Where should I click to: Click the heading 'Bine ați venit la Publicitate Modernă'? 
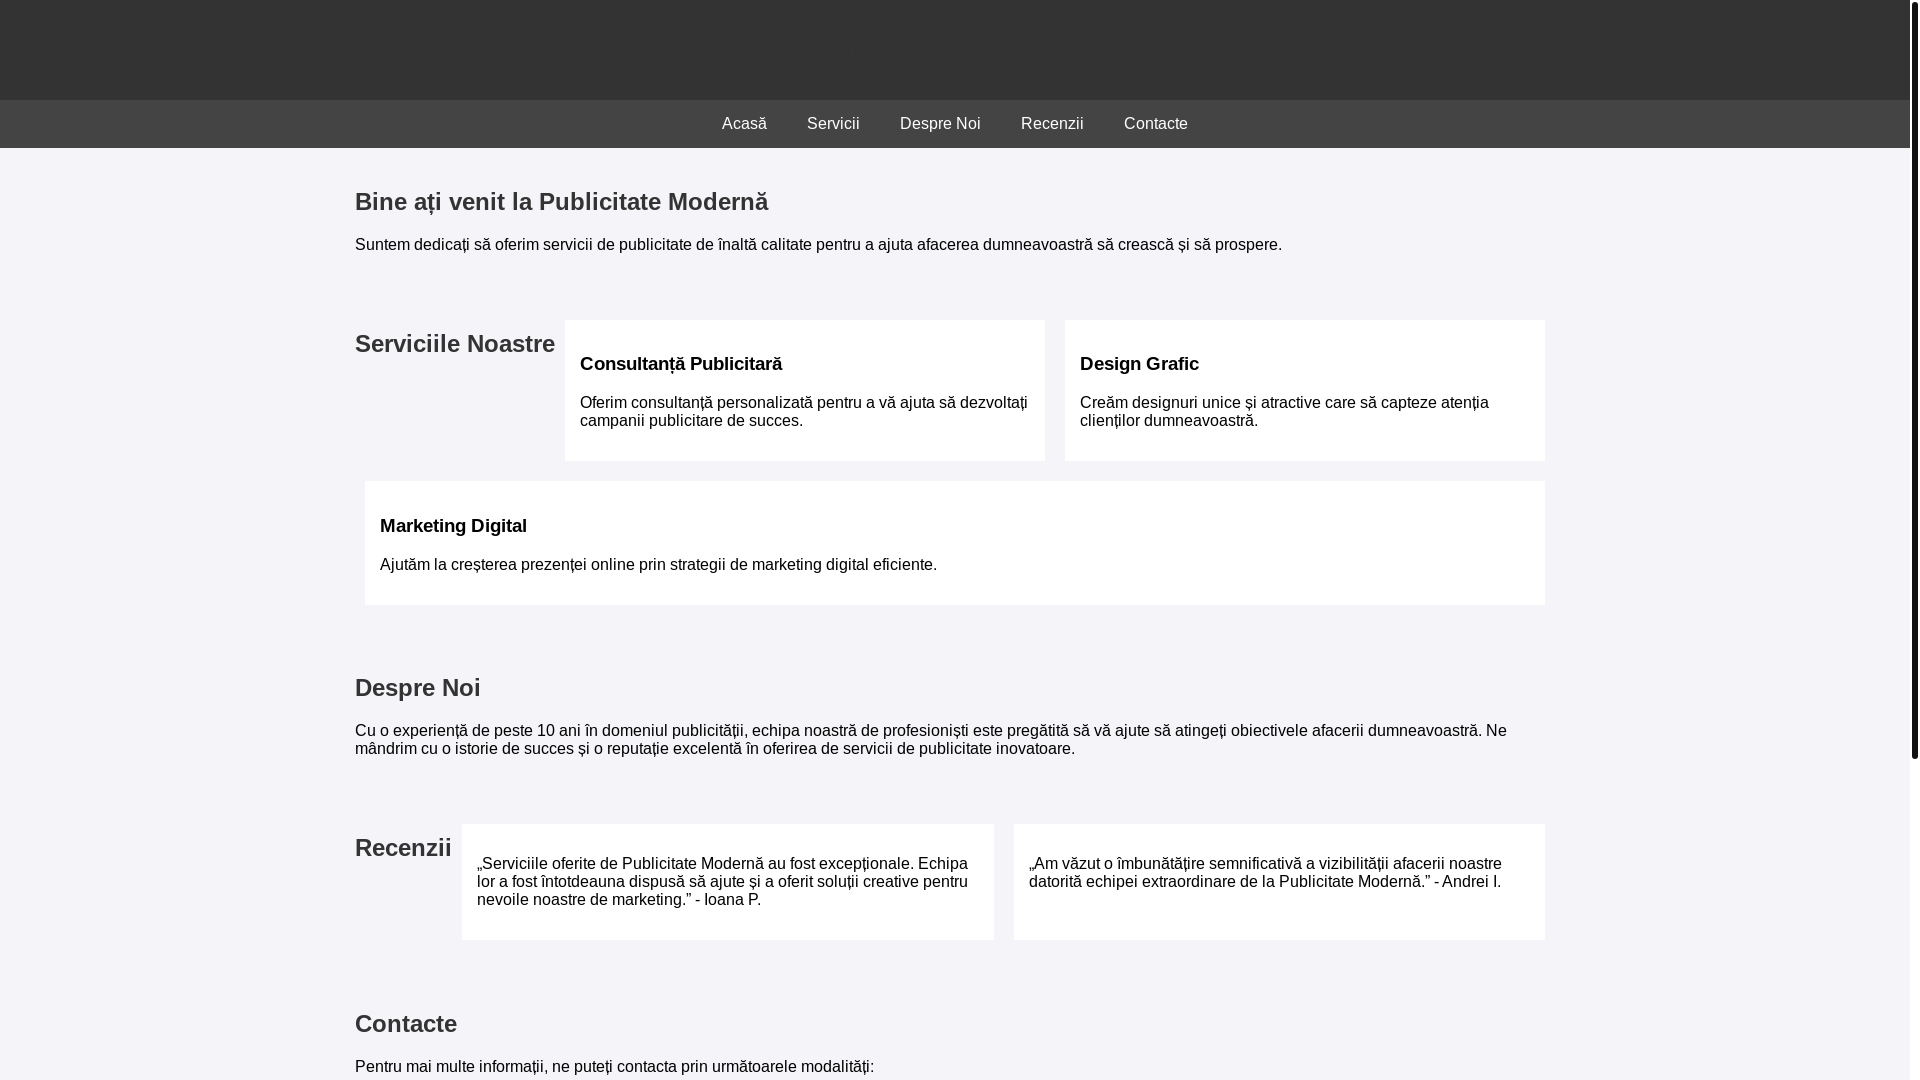click(561, 202)
